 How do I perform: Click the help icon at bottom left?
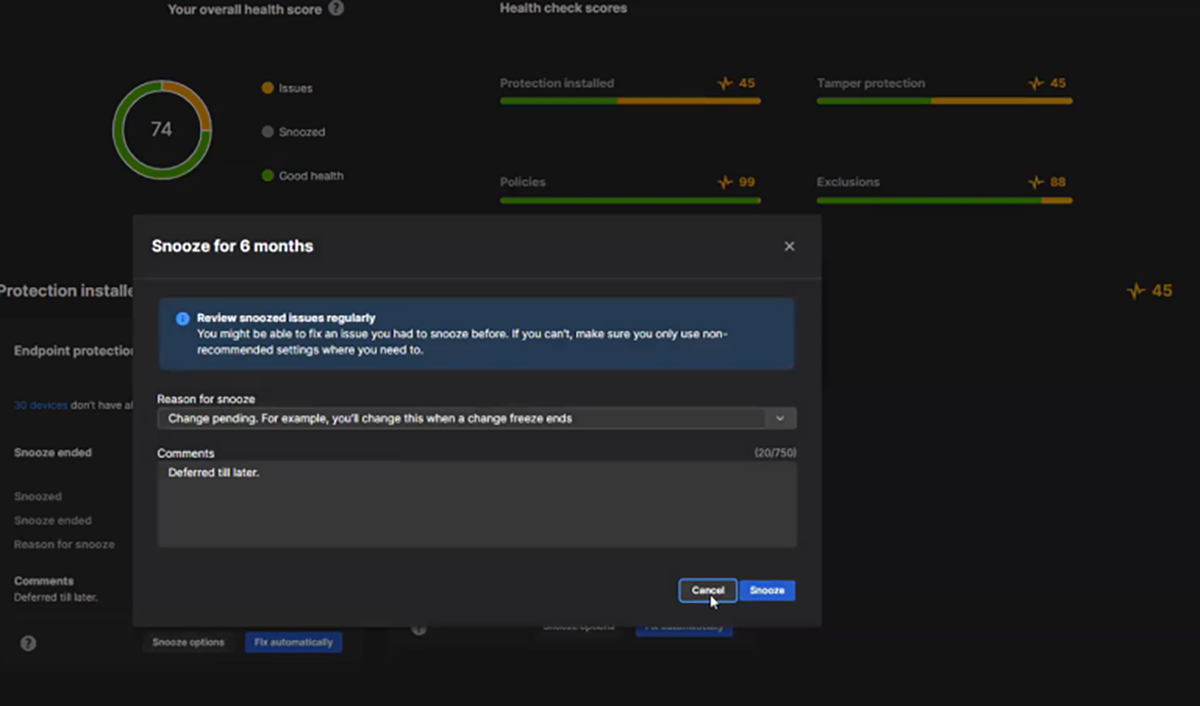pos(28,643)
